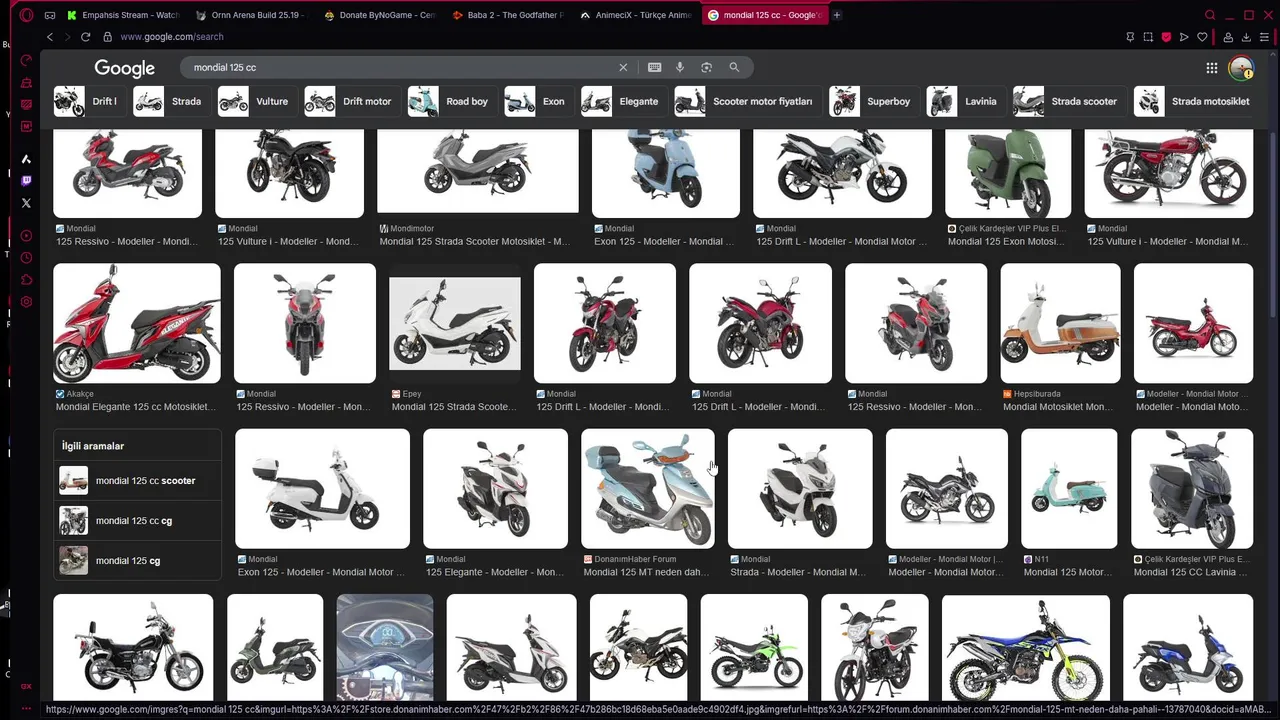Click the pin icon in browser toolbar
This screenshot has height=720, width=1280.
pos(1130,37)
